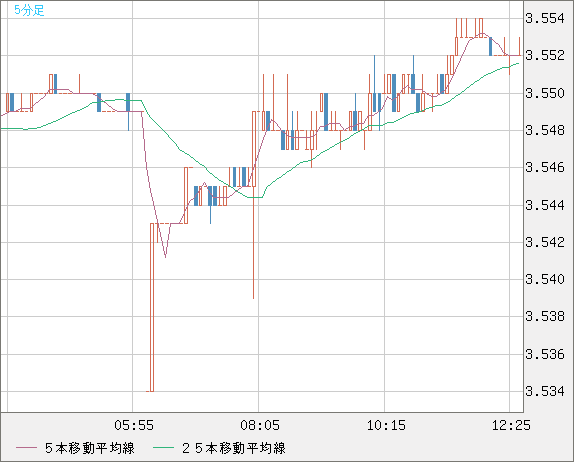The width and height of the screenshot is (574, 462).
Task: Click the 3.548 price axis label
Action: (x=545, y=130)
